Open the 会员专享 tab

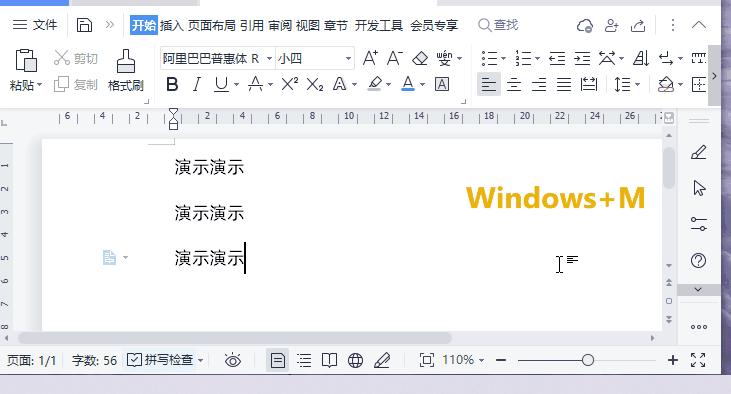(434, 25)
